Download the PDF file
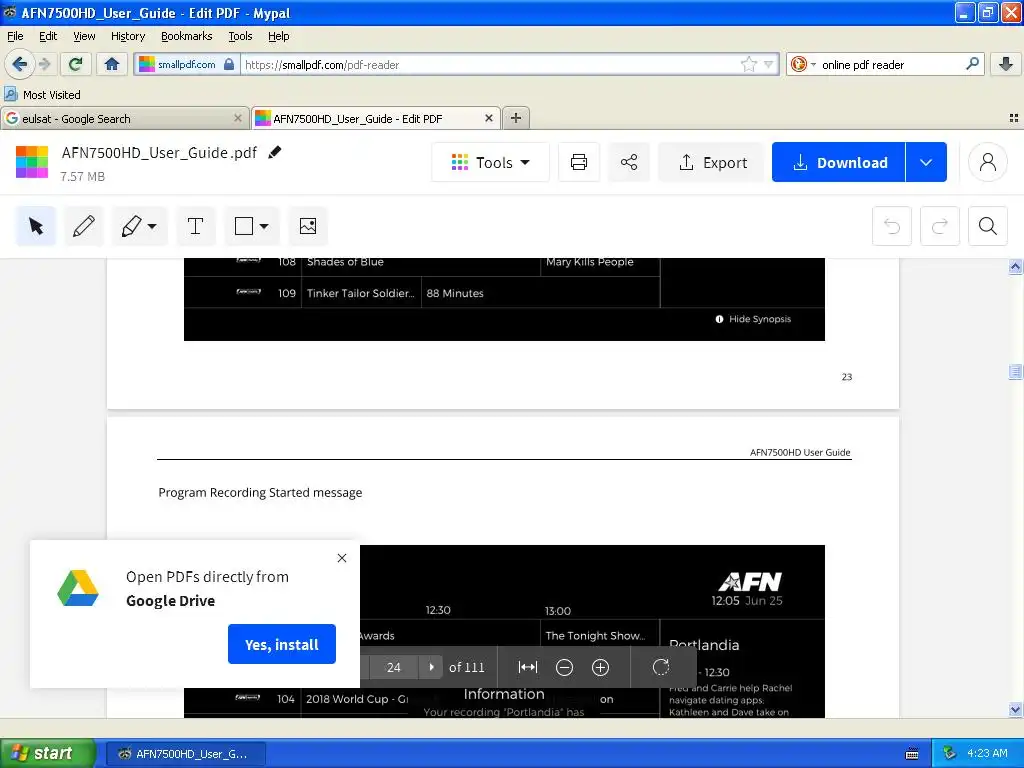This screenshot has width=1024, height=768. 839,162
